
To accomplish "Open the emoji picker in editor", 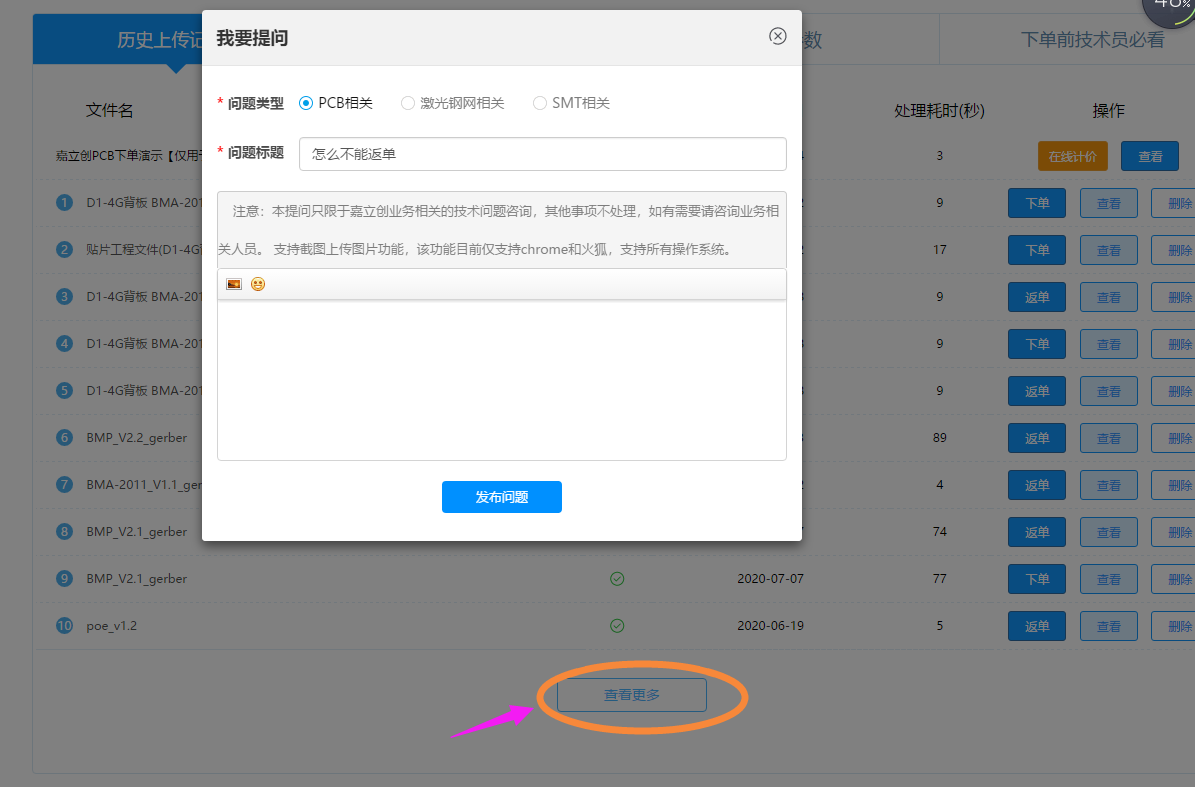I will tap(258, 284).
